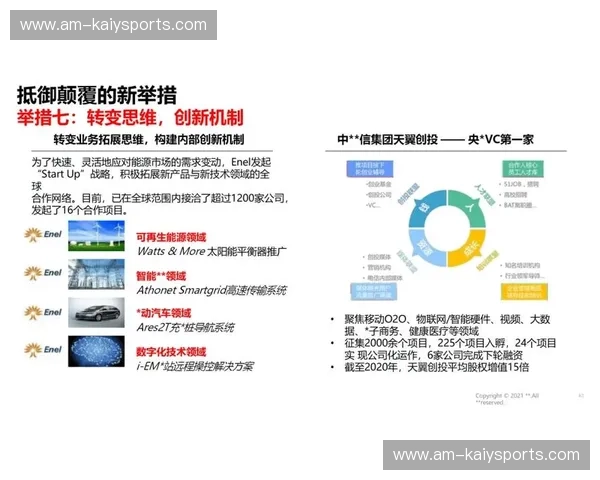Click the Enel logo beside the wind turbine photo
Viewport: 600px width, 480px height.
point(43,234)
